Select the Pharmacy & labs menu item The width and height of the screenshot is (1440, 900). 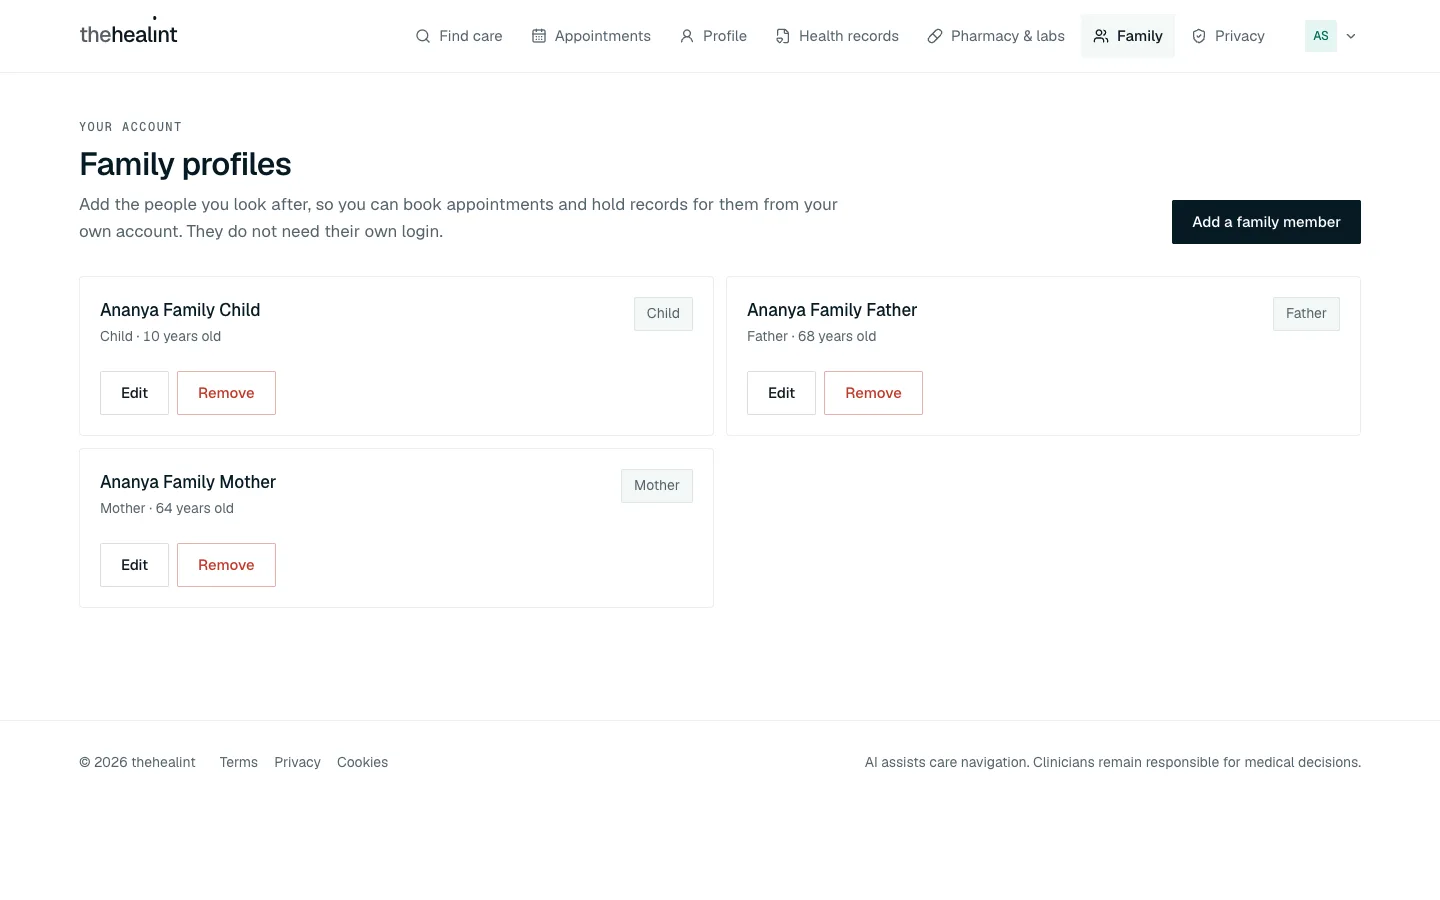[x=996, y=36]
